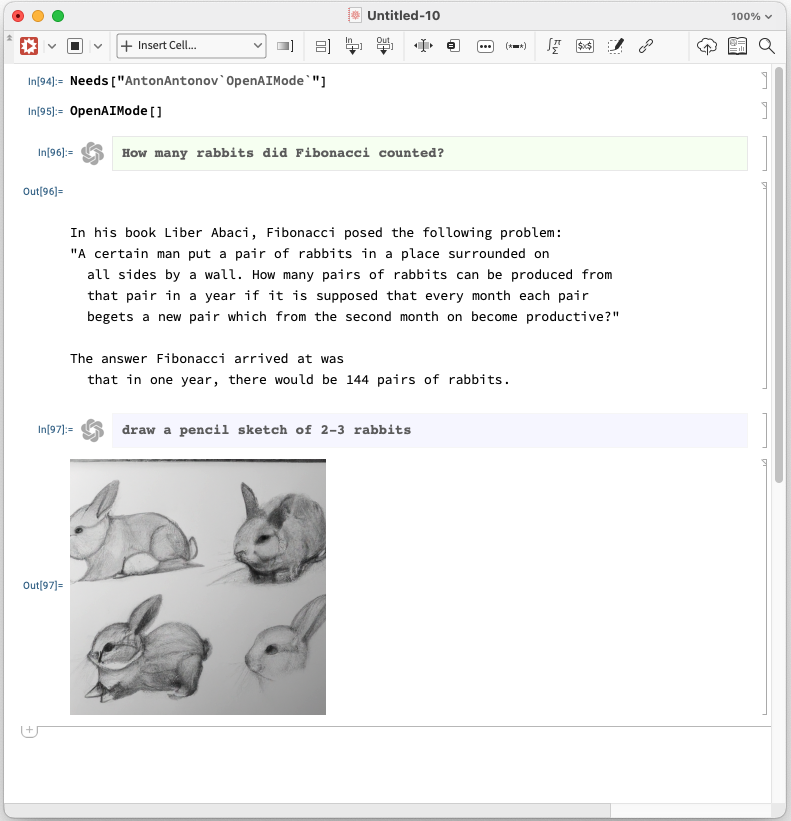The image size is (791, 821).
Task: Open the documentation book icon
Action: 737,46
